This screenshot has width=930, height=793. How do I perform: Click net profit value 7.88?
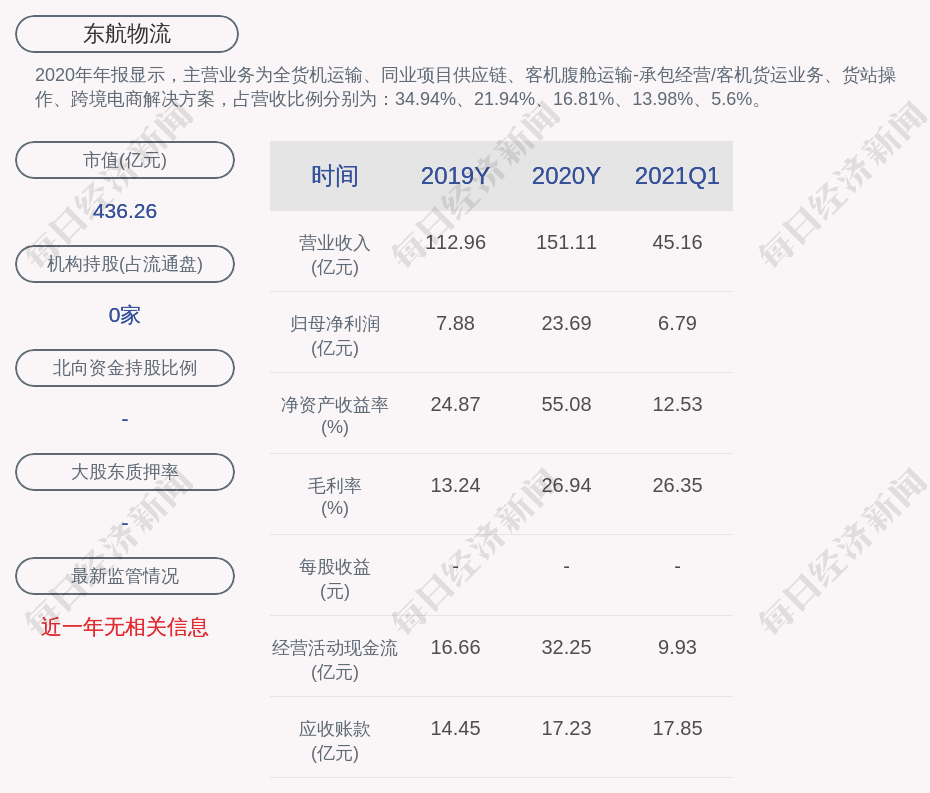[456, 323]
